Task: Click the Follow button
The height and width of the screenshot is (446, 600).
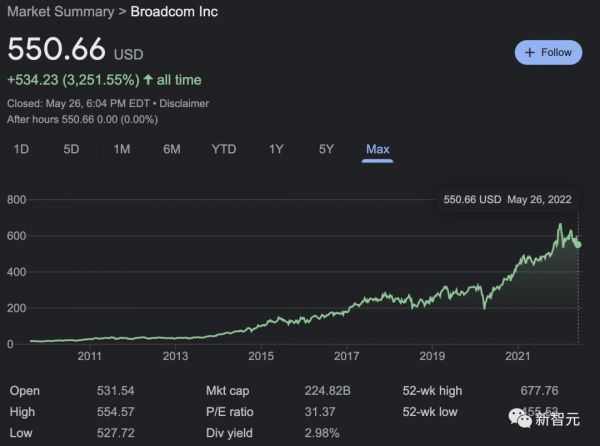Action: coord(547,52)
